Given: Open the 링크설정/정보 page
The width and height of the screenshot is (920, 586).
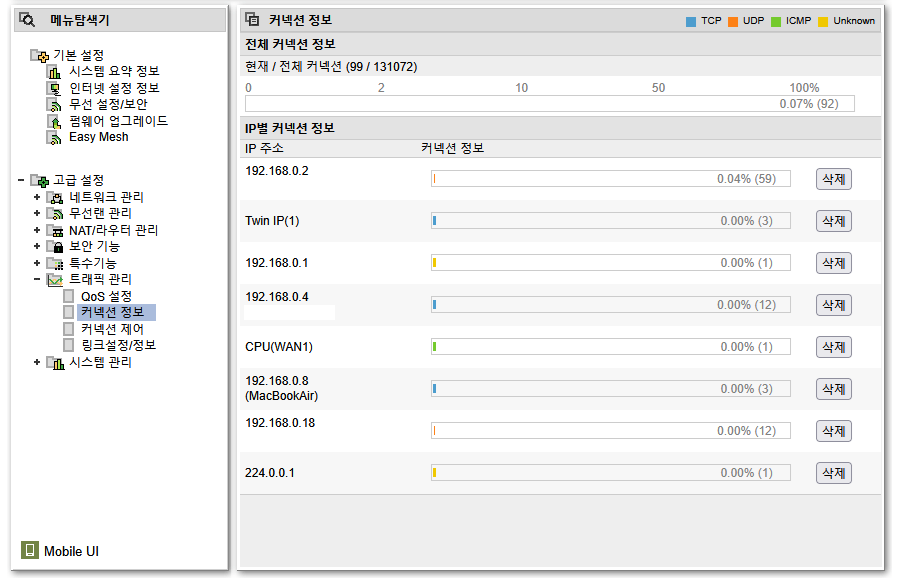Looking at the screenshot, I should click(x=119, y=345).
